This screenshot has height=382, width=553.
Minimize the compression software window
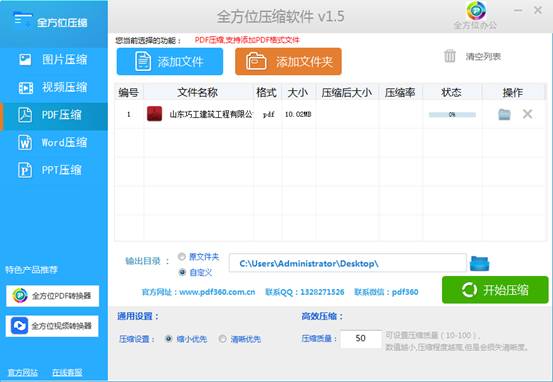(x=518, y=10)
